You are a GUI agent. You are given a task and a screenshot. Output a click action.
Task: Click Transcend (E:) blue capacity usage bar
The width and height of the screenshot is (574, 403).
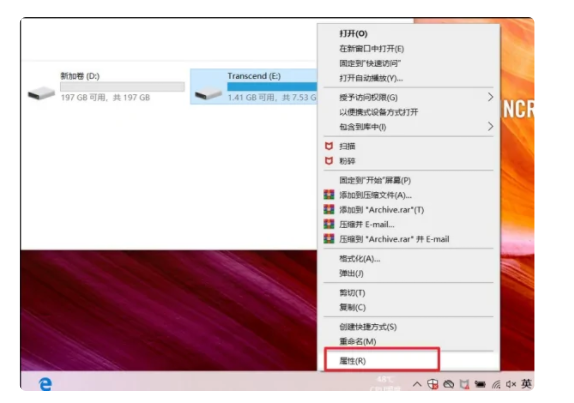tap(272, 87)
